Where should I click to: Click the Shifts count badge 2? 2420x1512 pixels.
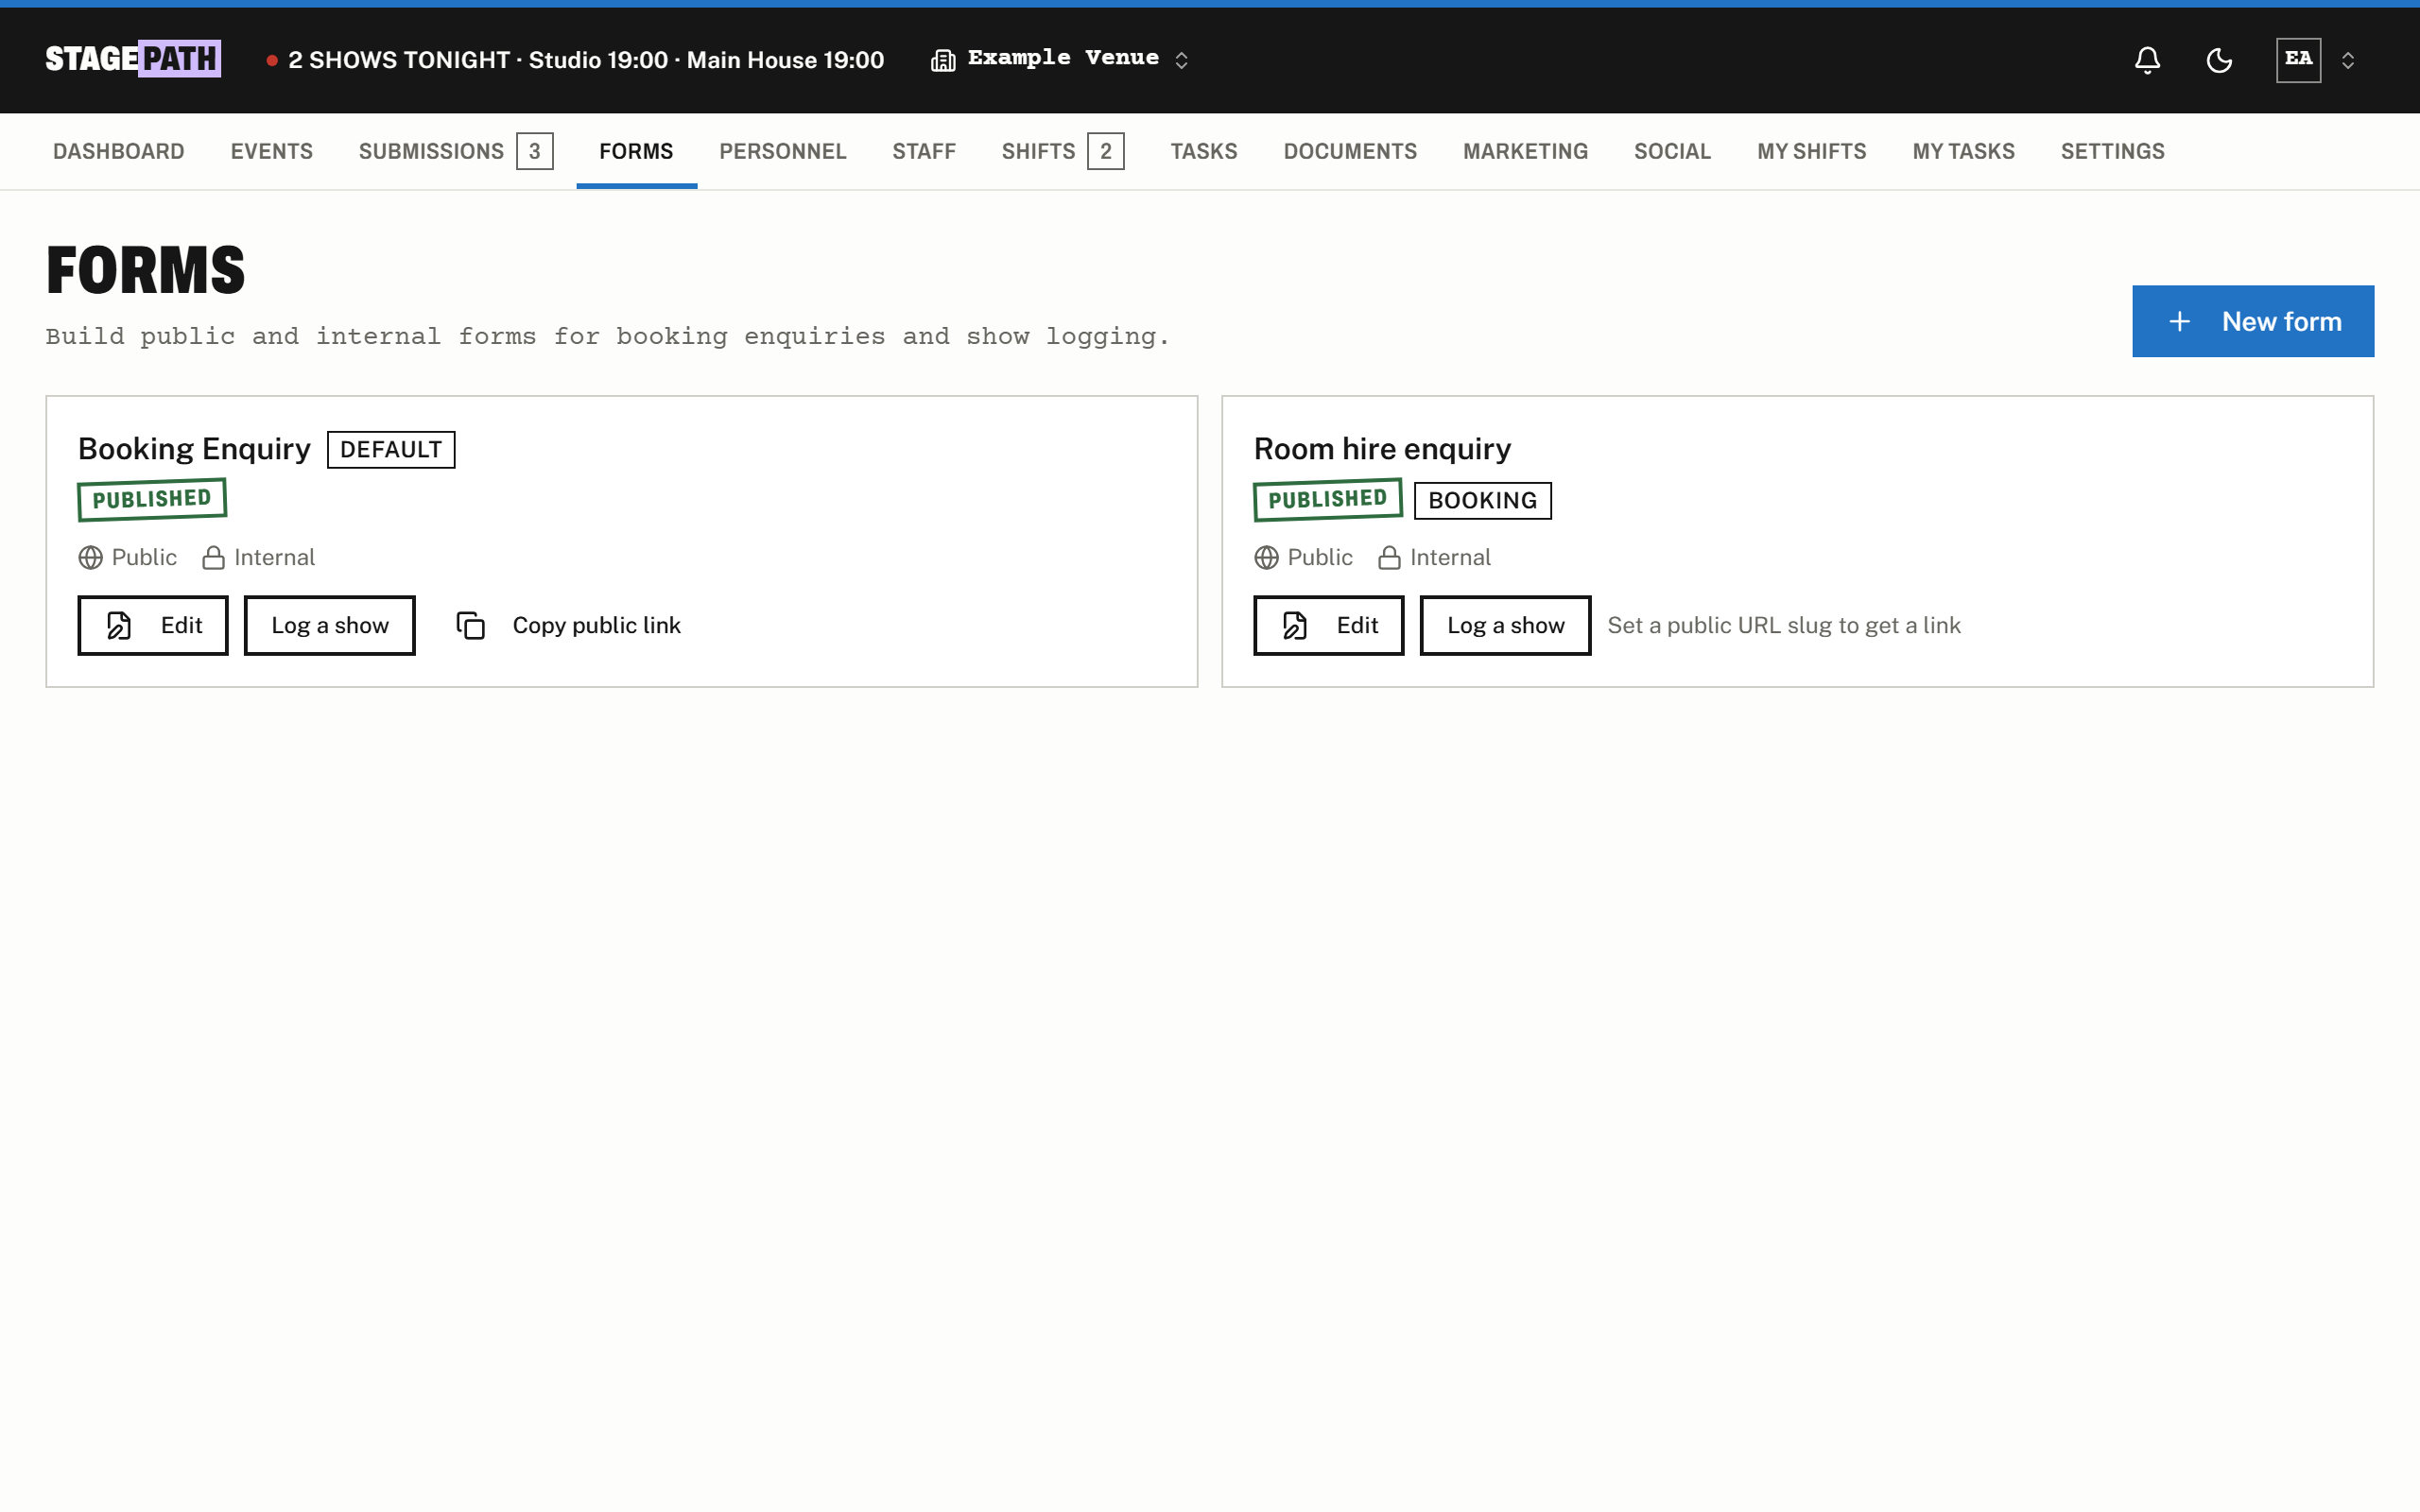coord(1106,151)
